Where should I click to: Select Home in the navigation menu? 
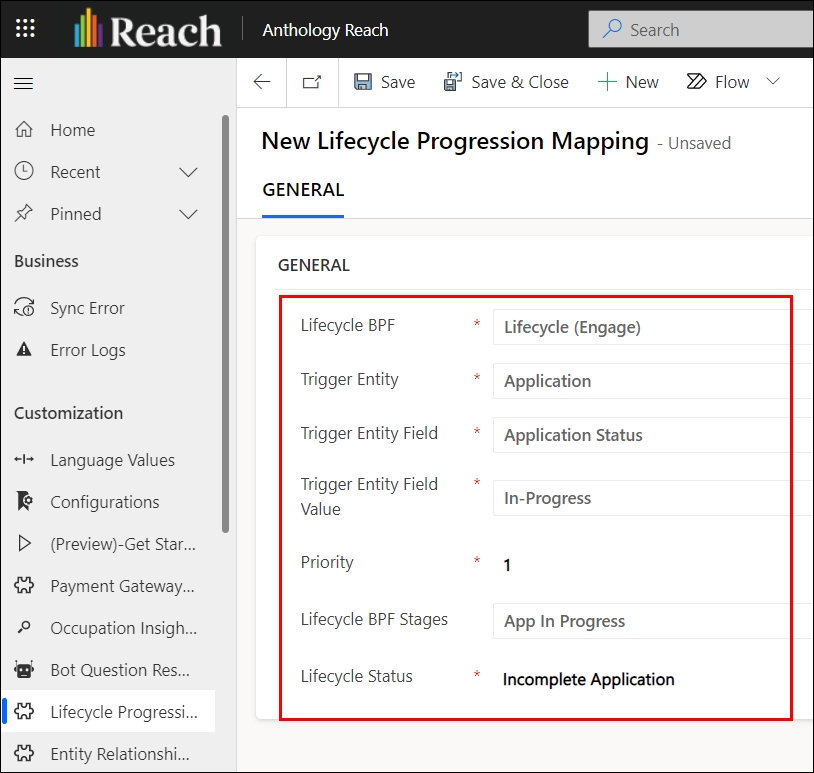pyautogui.click(x=72, y=130)
